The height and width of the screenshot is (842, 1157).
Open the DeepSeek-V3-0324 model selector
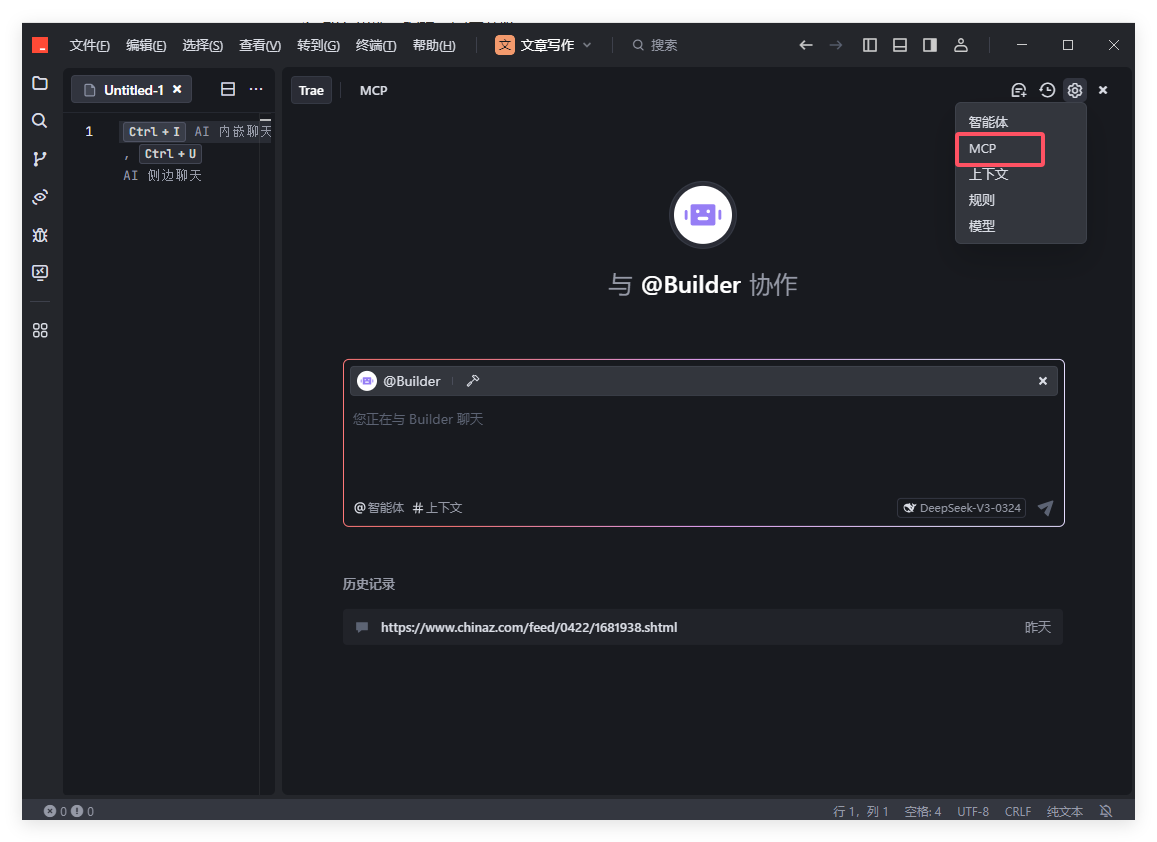(x=961, y=508)
